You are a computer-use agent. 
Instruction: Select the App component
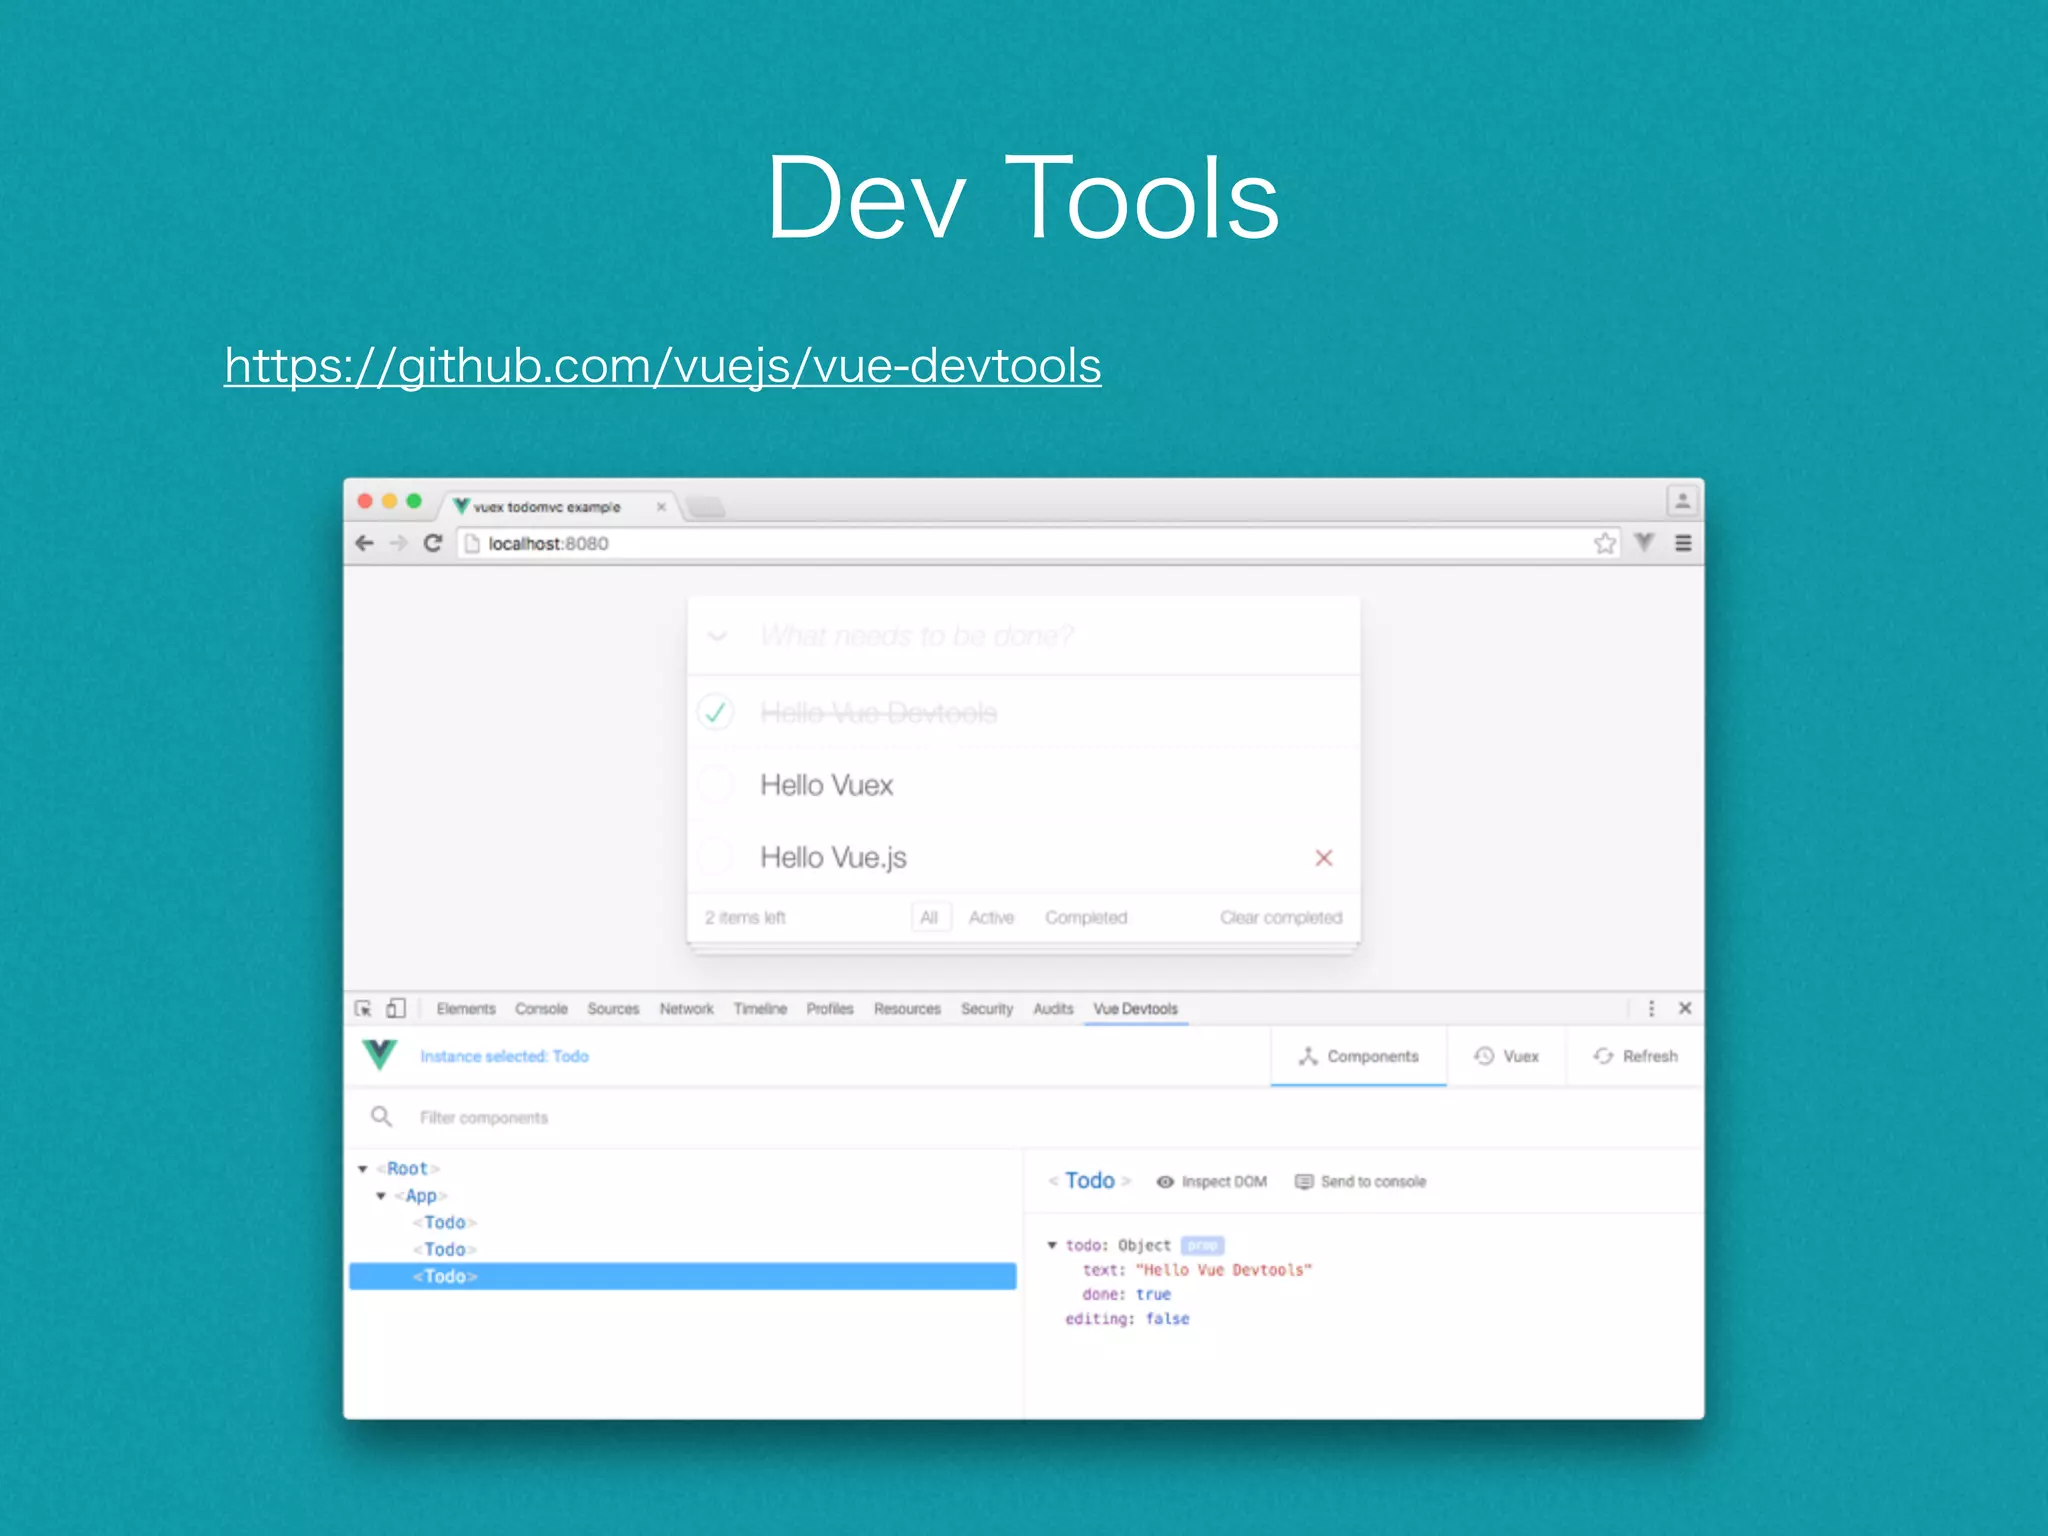coord(421,1196)
